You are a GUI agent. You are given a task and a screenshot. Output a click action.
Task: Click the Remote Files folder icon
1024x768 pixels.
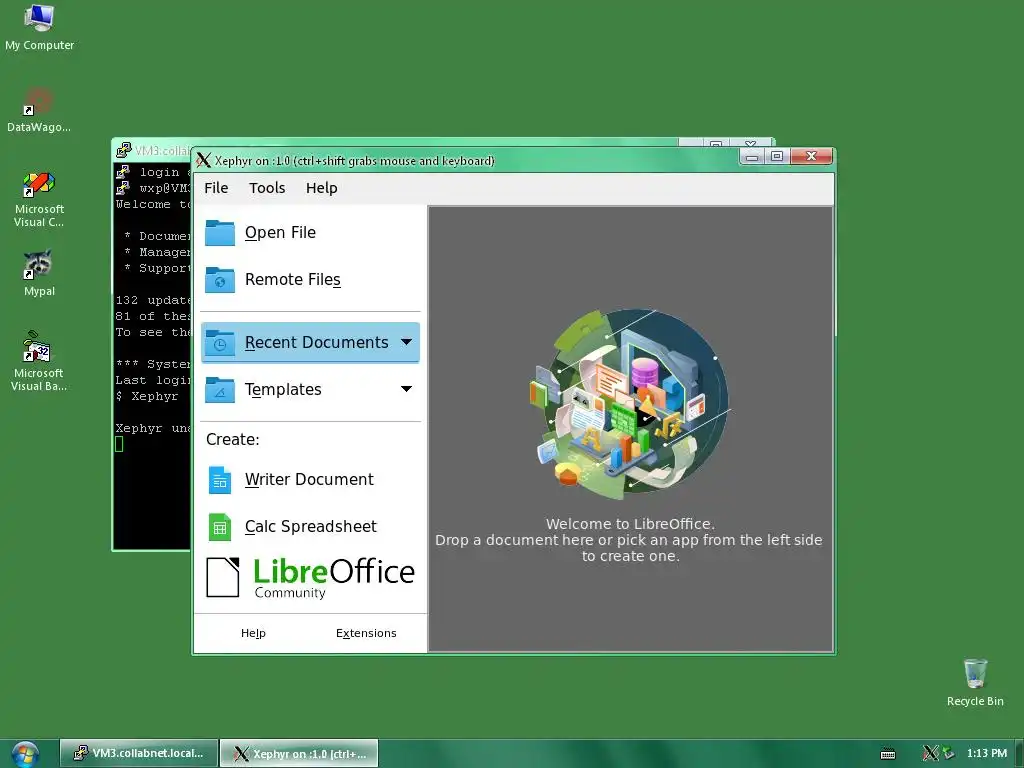(x=220, y=280)
